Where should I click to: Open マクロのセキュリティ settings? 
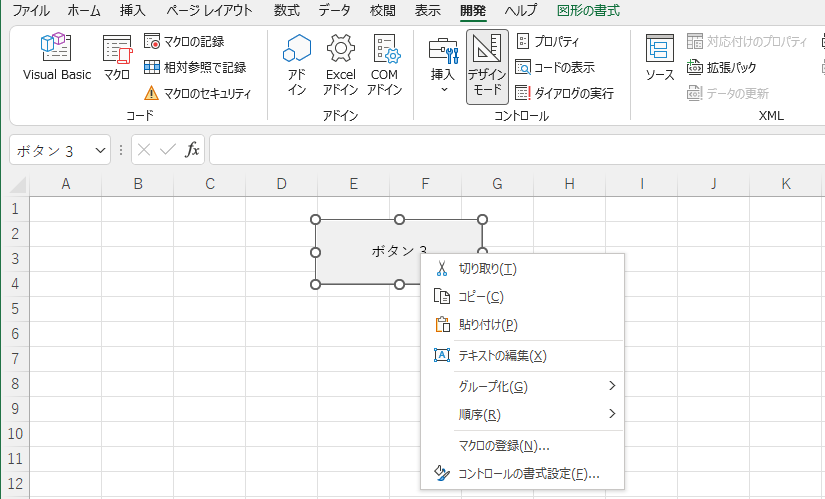pyautogui.click(x=197, y=93)
